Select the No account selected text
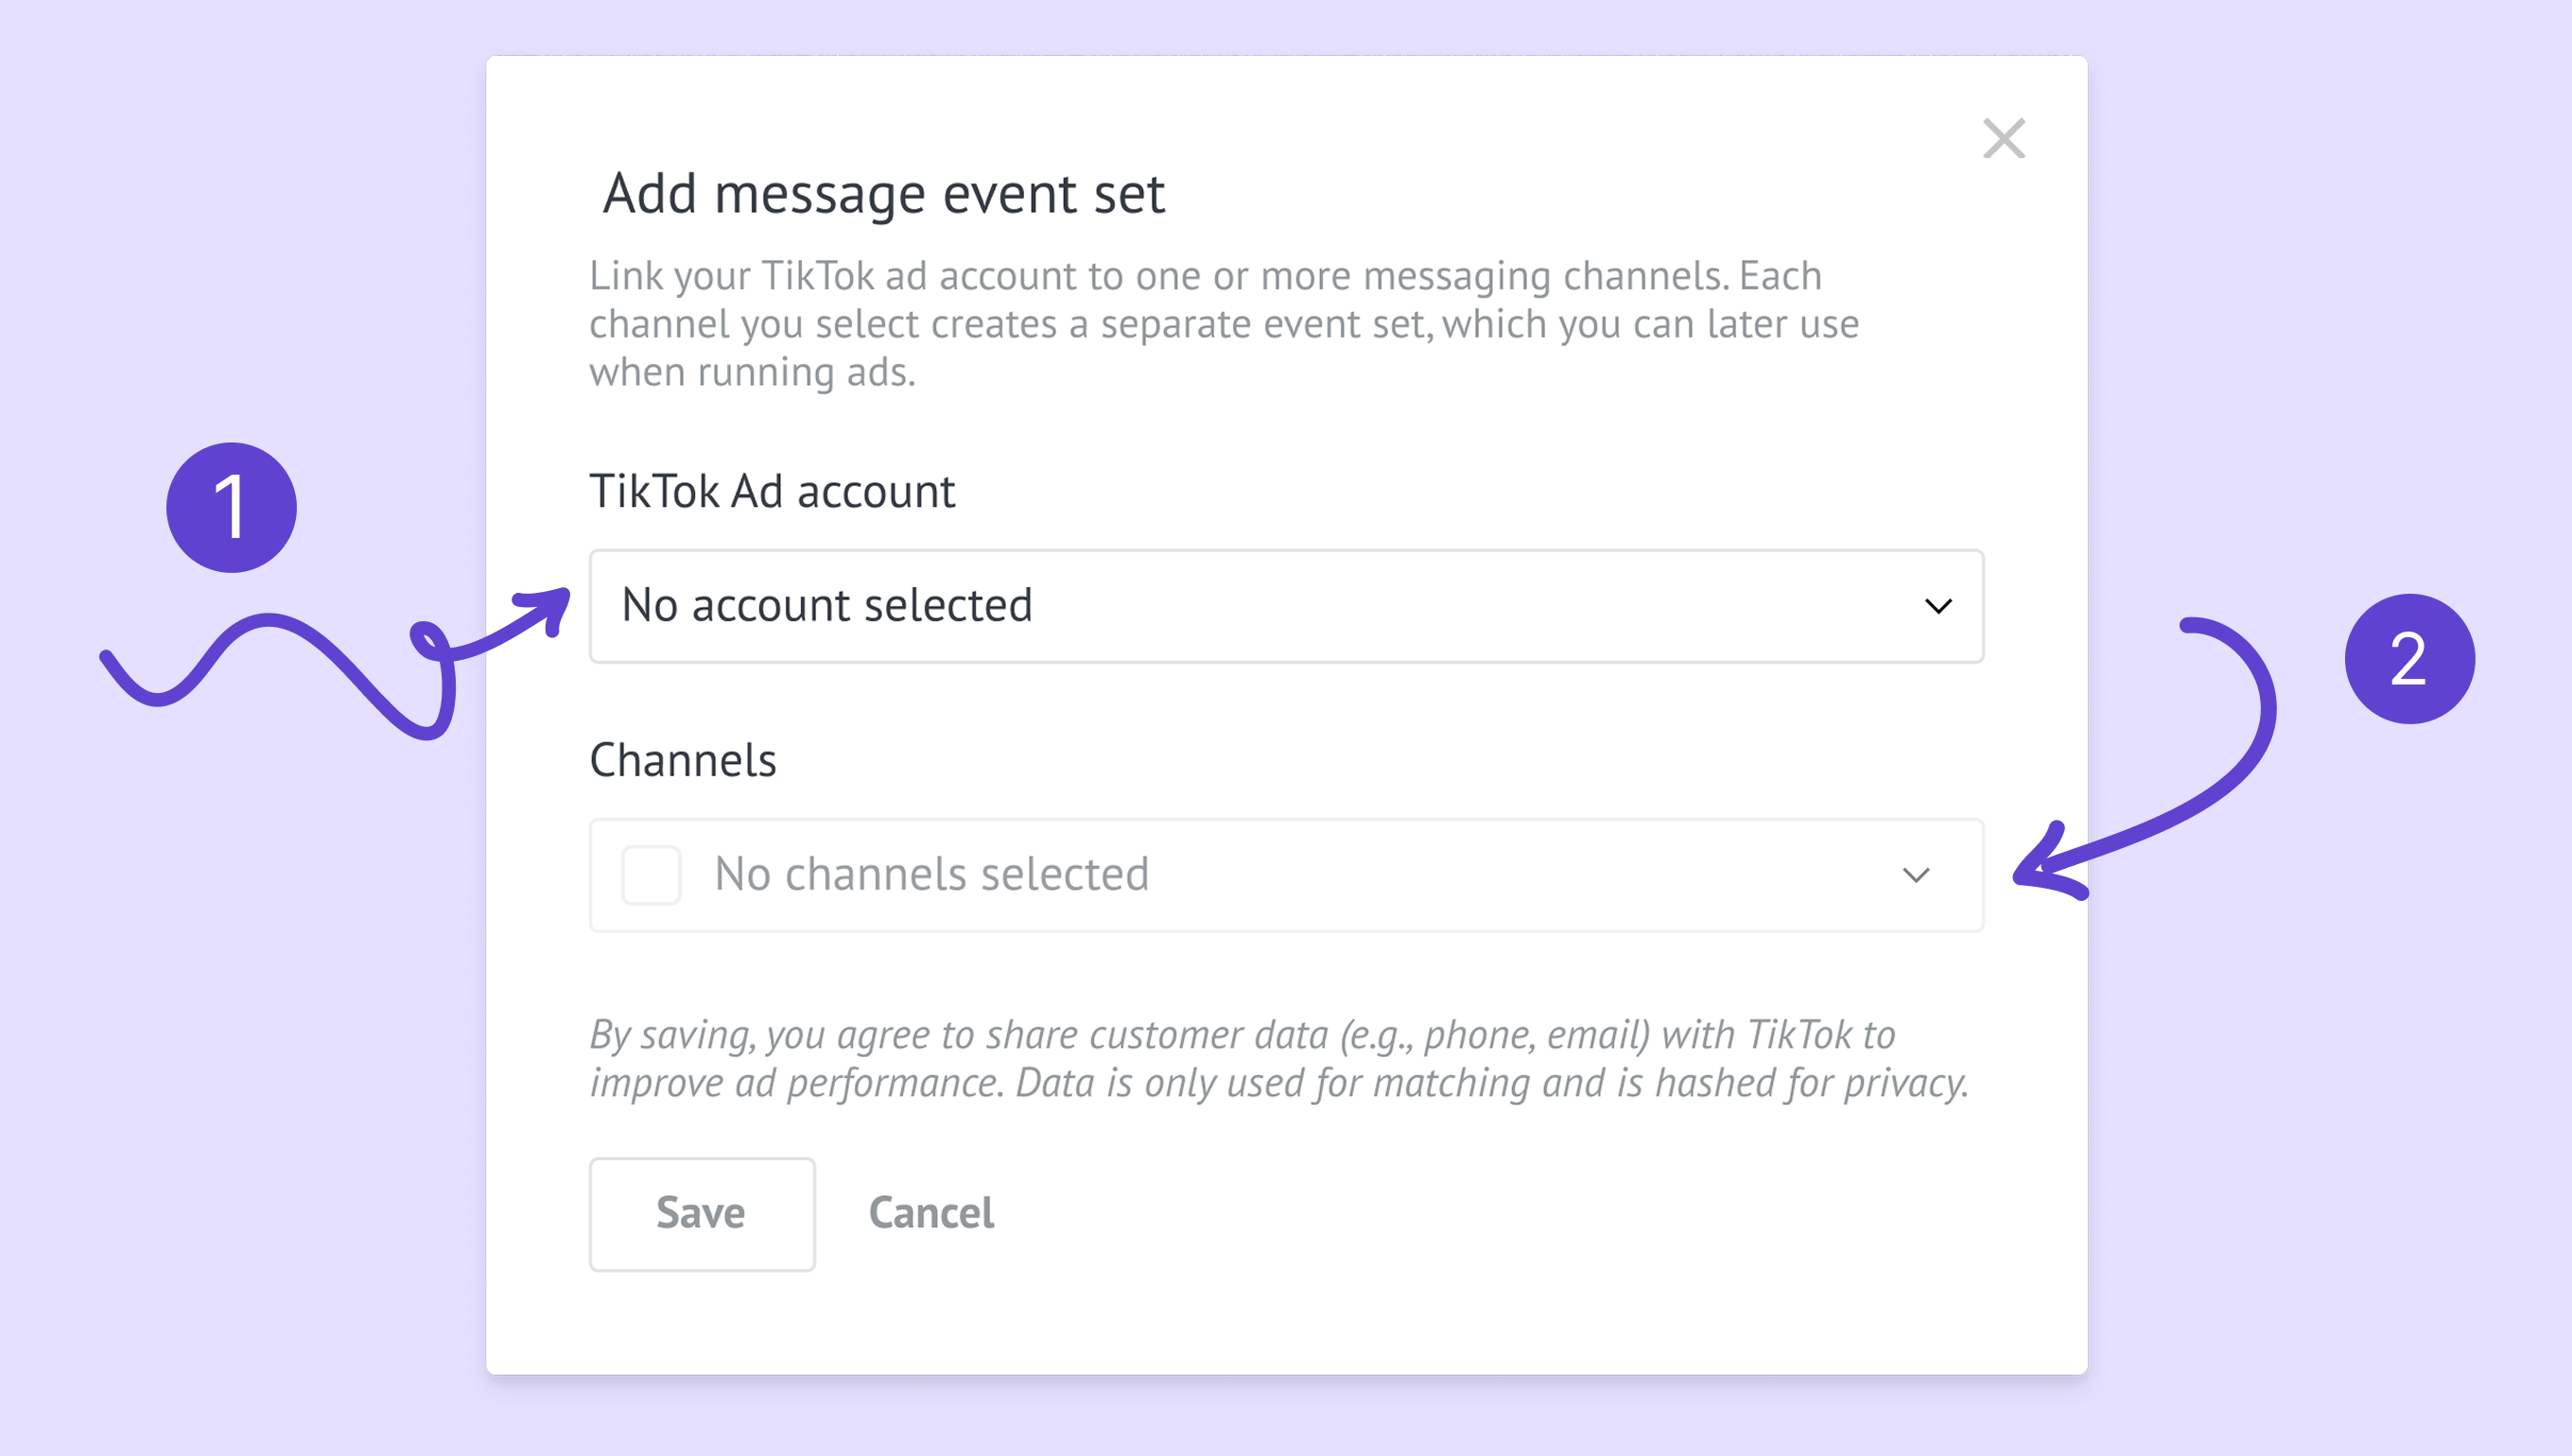 827,606
